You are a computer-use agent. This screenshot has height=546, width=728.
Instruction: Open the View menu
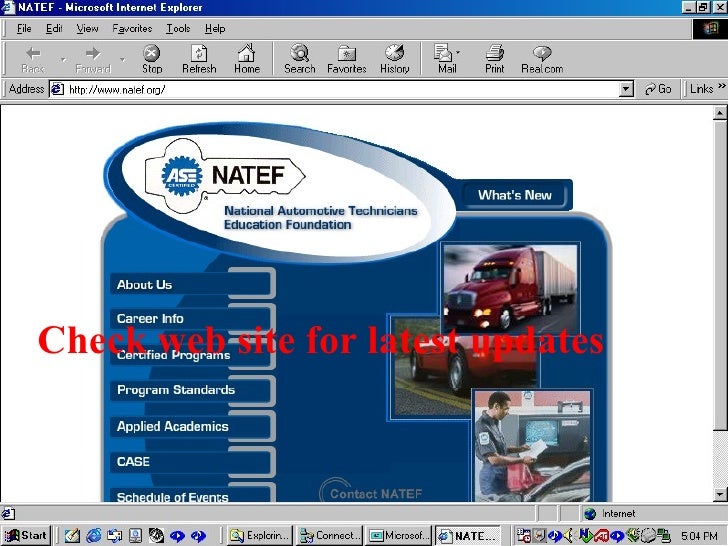87,29
